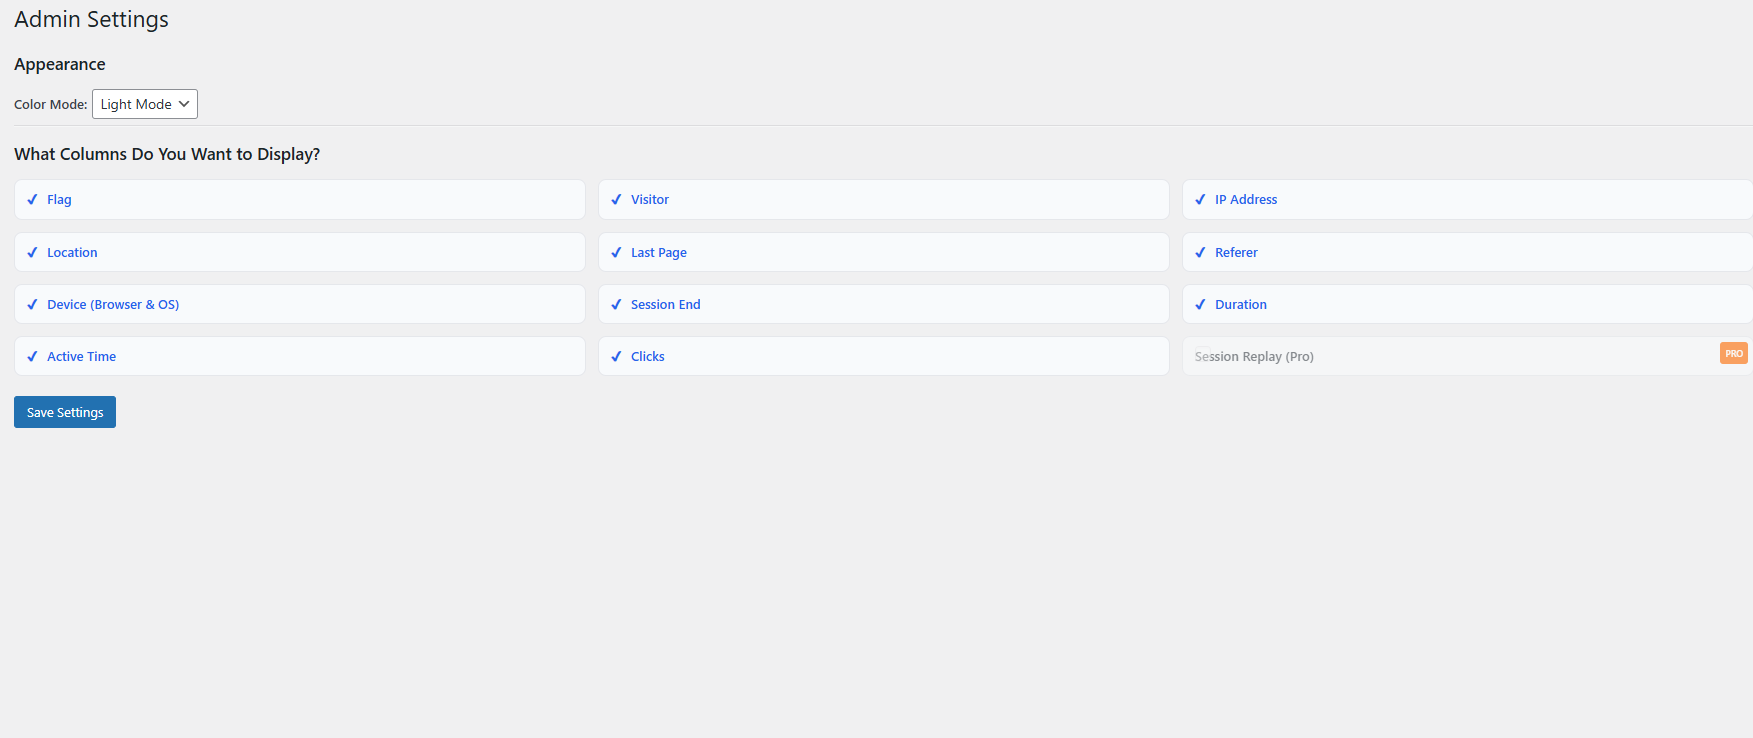Click the Duration column label
The height and width of the screenshot is (738, 1753).
tap(1240, 305)
